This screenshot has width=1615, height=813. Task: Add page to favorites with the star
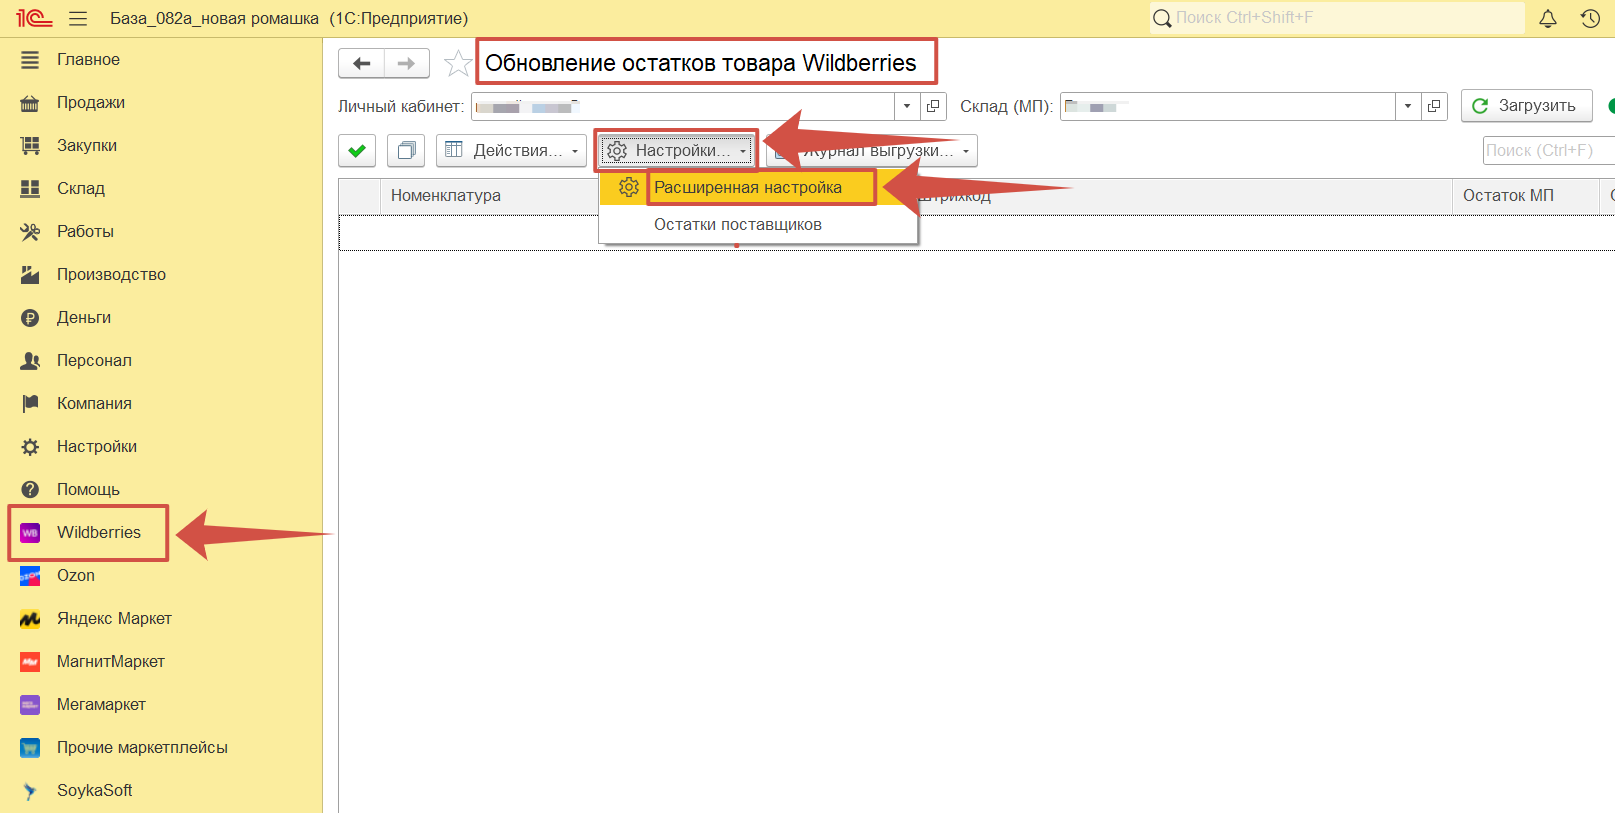[x=458, y=63]
